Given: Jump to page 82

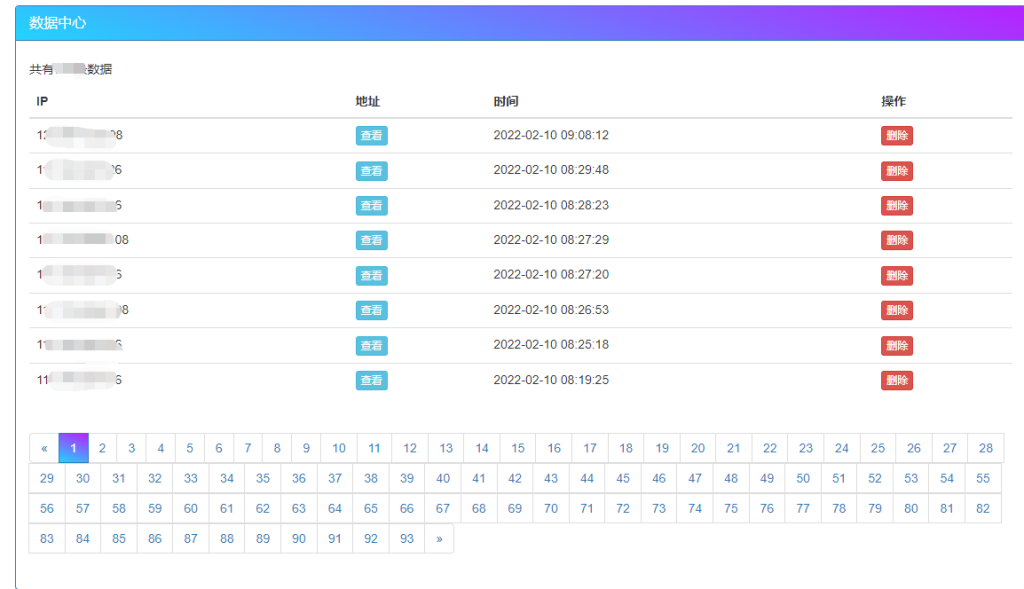Looking at the screenshot, I should coord(983,509).
